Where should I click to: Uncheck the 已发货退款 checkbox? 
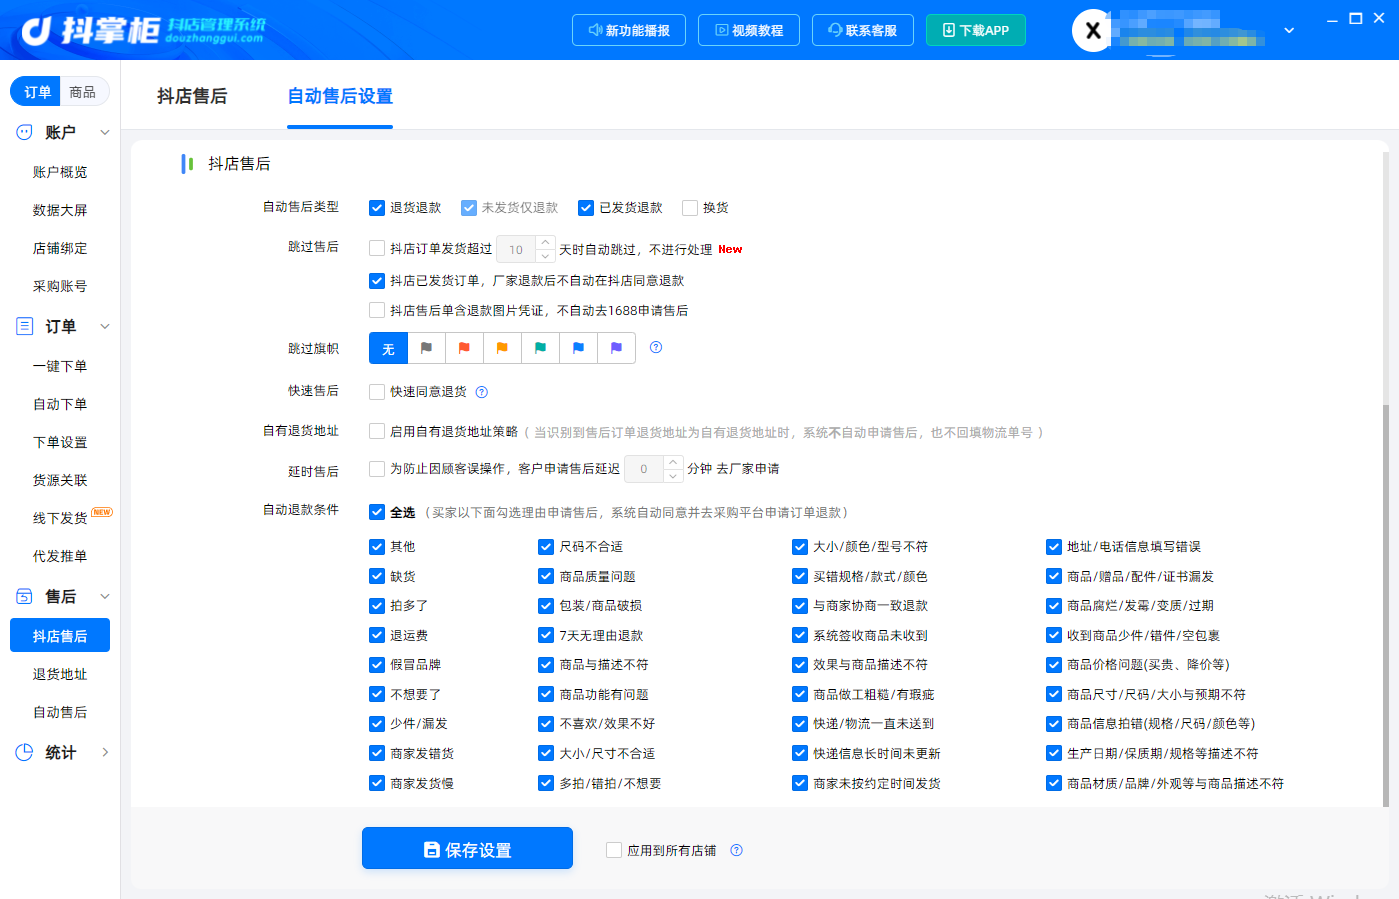point(586,208)
